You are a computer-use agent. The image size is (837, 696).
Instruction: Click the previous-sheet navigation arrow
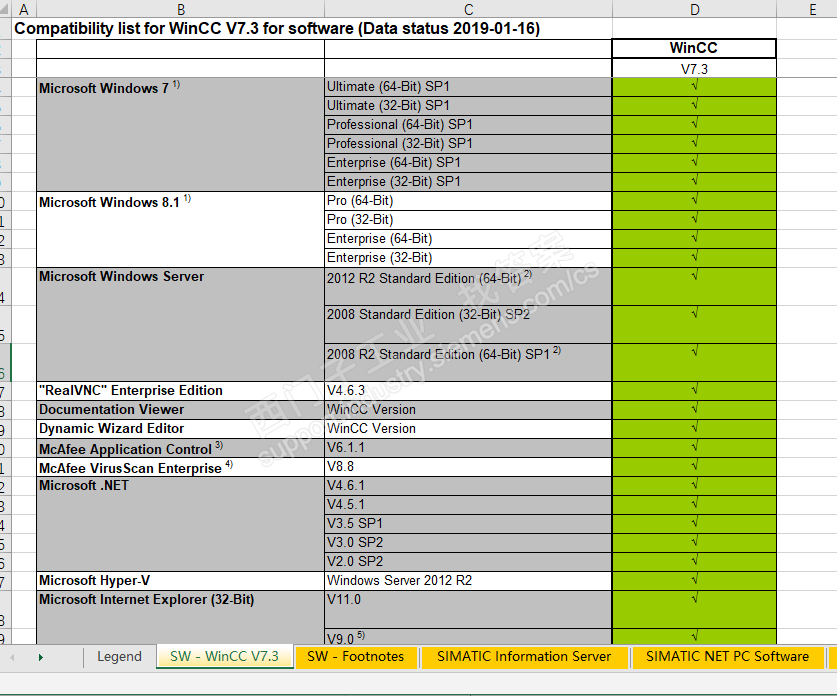(12, 657)
